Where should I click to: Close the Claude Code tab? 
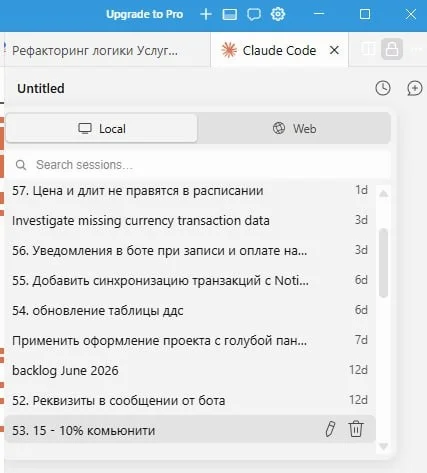click(334, 50)
